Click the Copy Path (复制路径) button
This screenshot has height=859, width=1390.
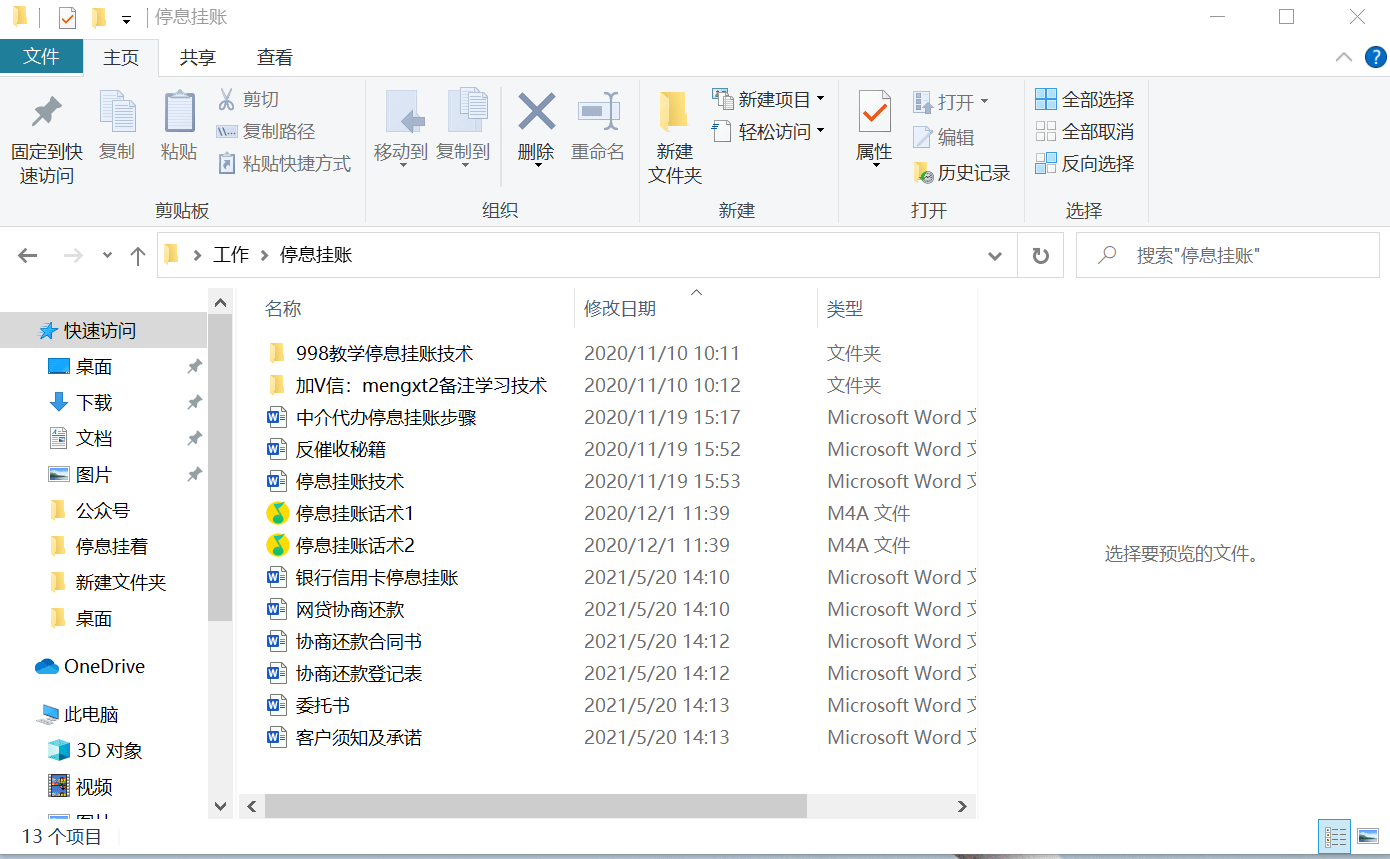pyautogui.click(x=267, y=132)
